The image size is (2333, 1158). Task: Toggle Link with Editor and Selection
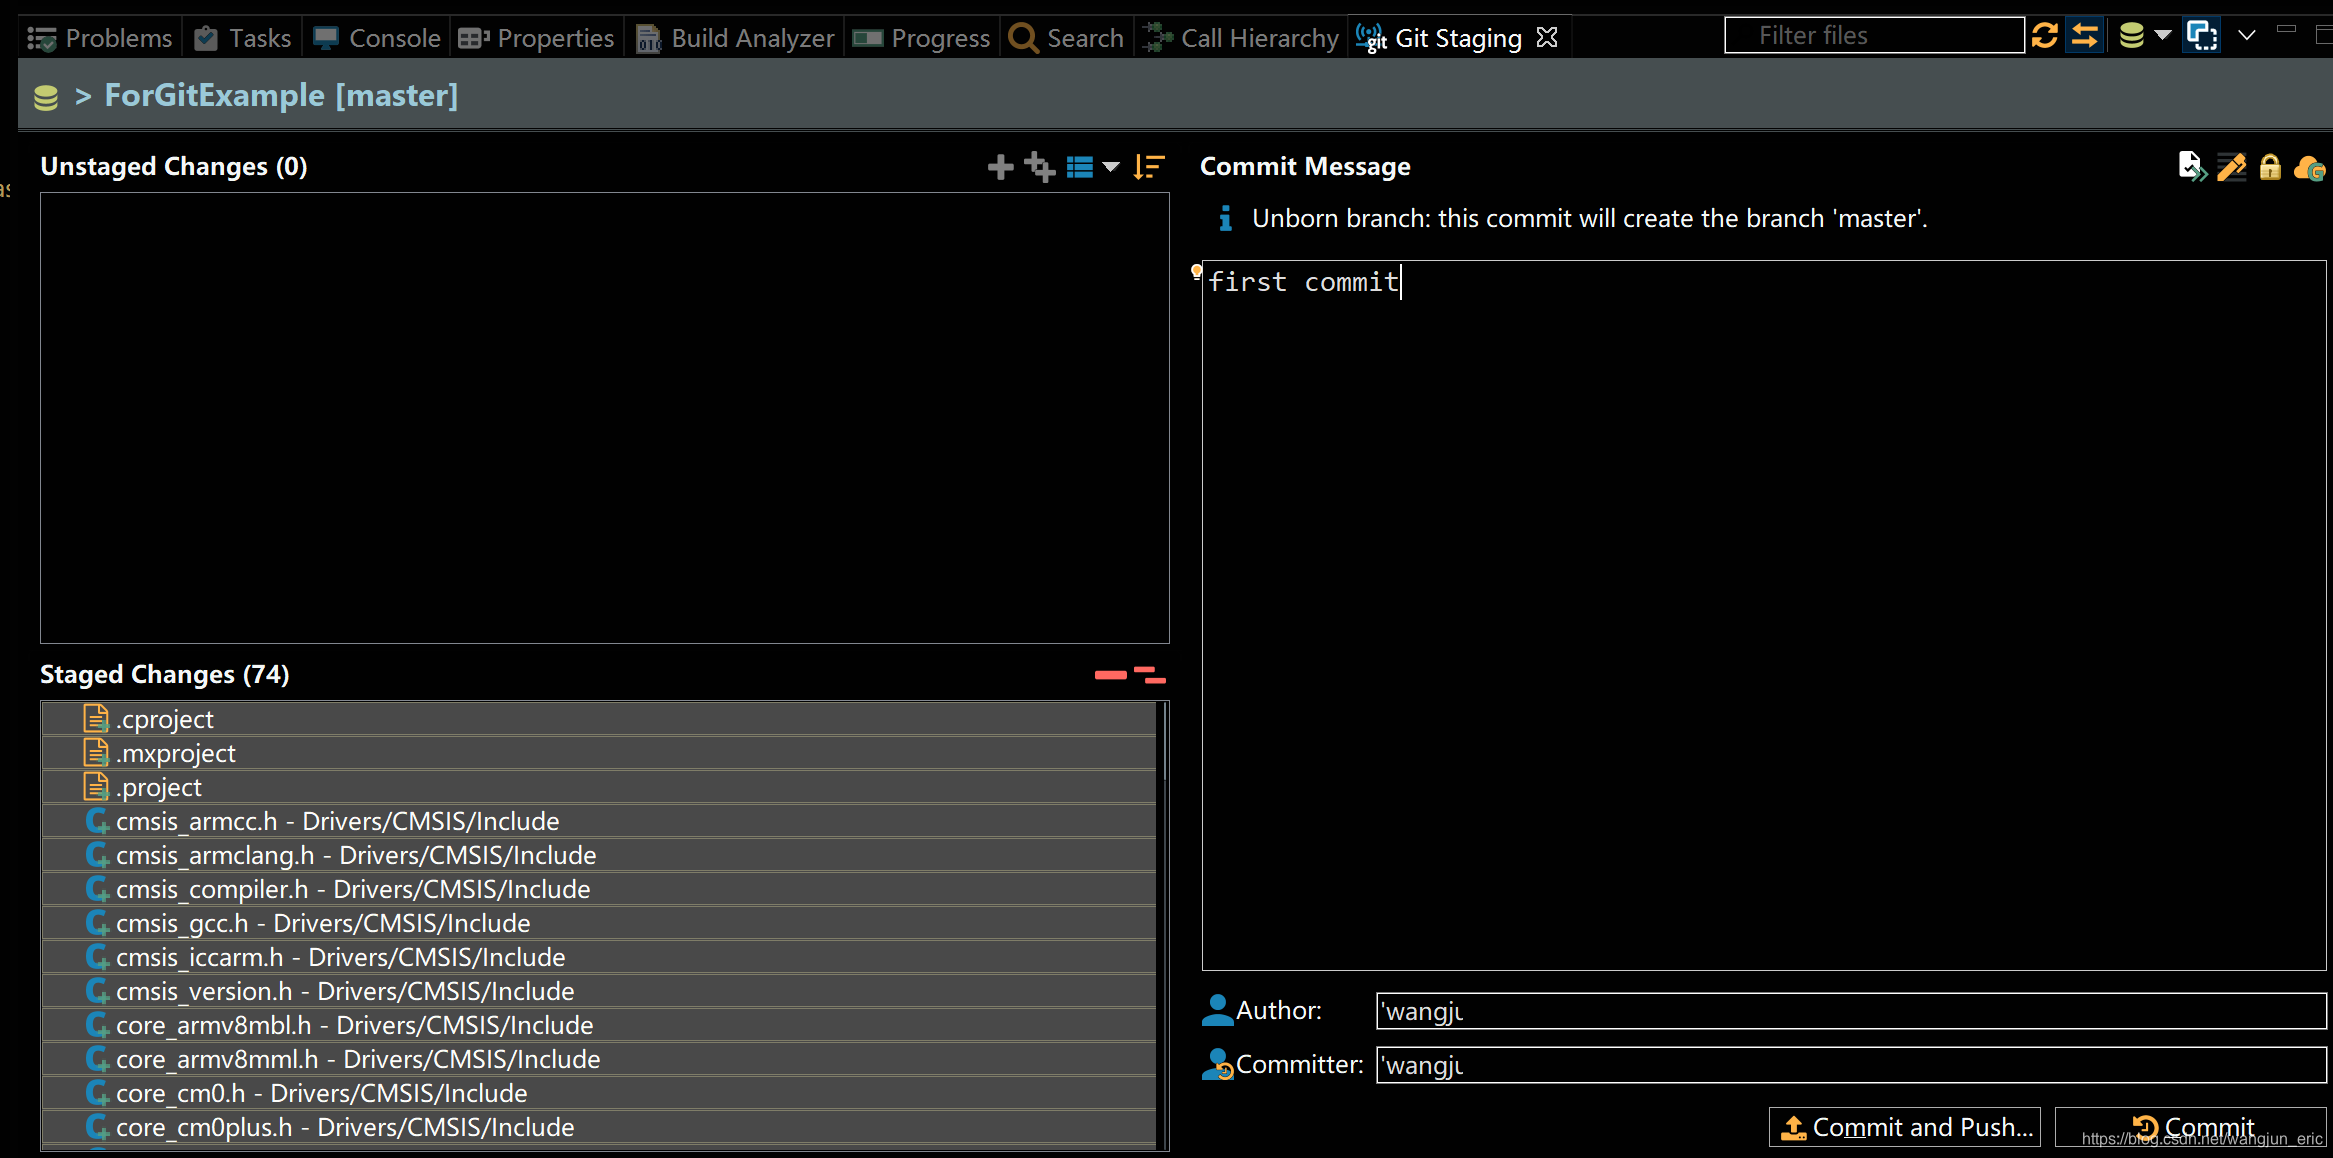point(2085,36)
